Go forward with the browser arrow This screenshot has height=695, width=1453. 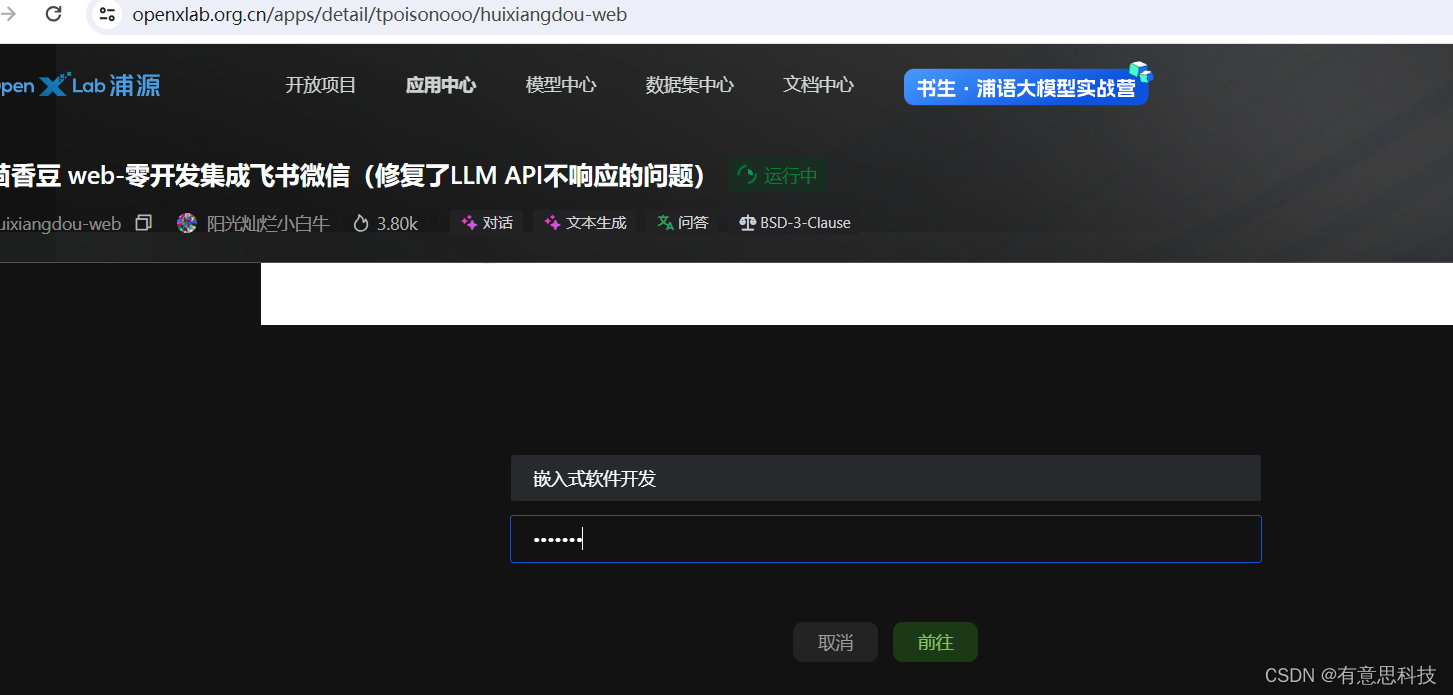point(7,14)
